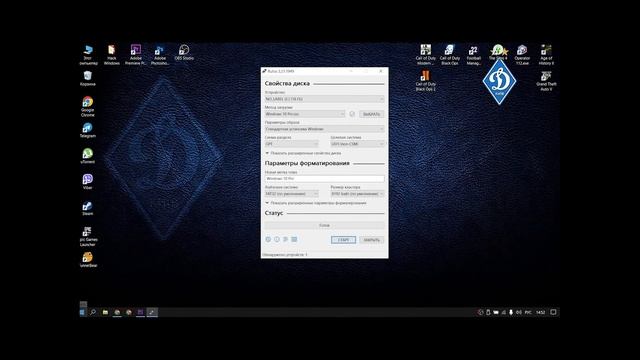
Task: Click the Новая метка тома input field
Action: (x=324, y=179)
